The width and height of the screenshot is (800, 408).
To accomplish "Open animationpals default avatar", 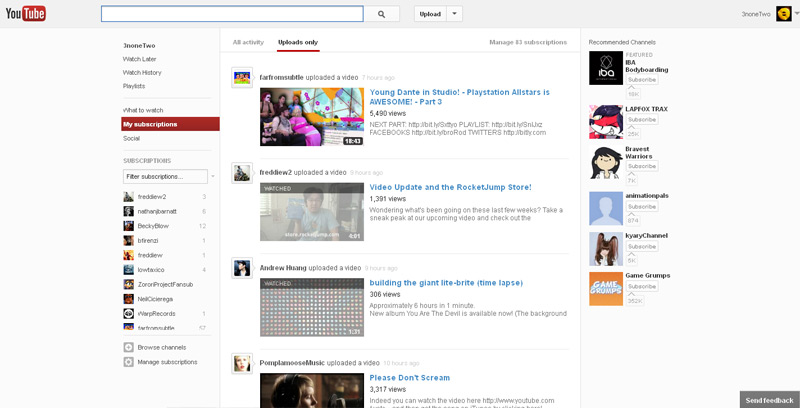I will pos(606,209).
